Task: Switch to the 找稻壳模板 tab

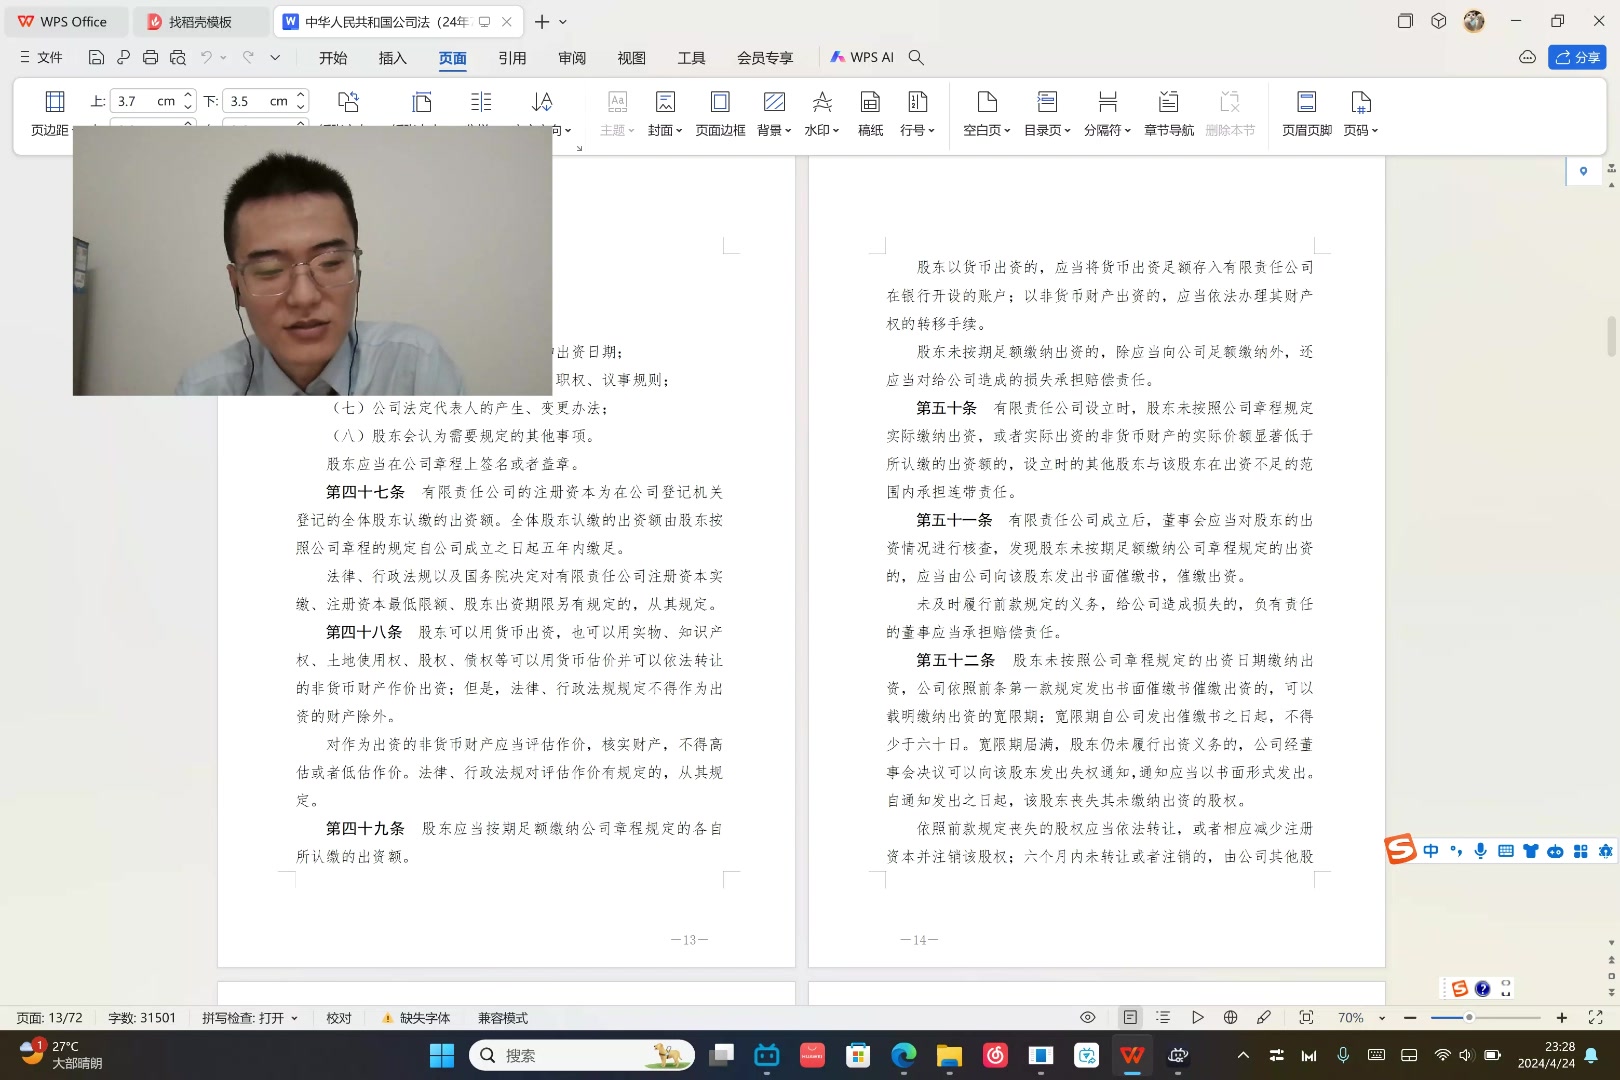Action: click(200, 21)
